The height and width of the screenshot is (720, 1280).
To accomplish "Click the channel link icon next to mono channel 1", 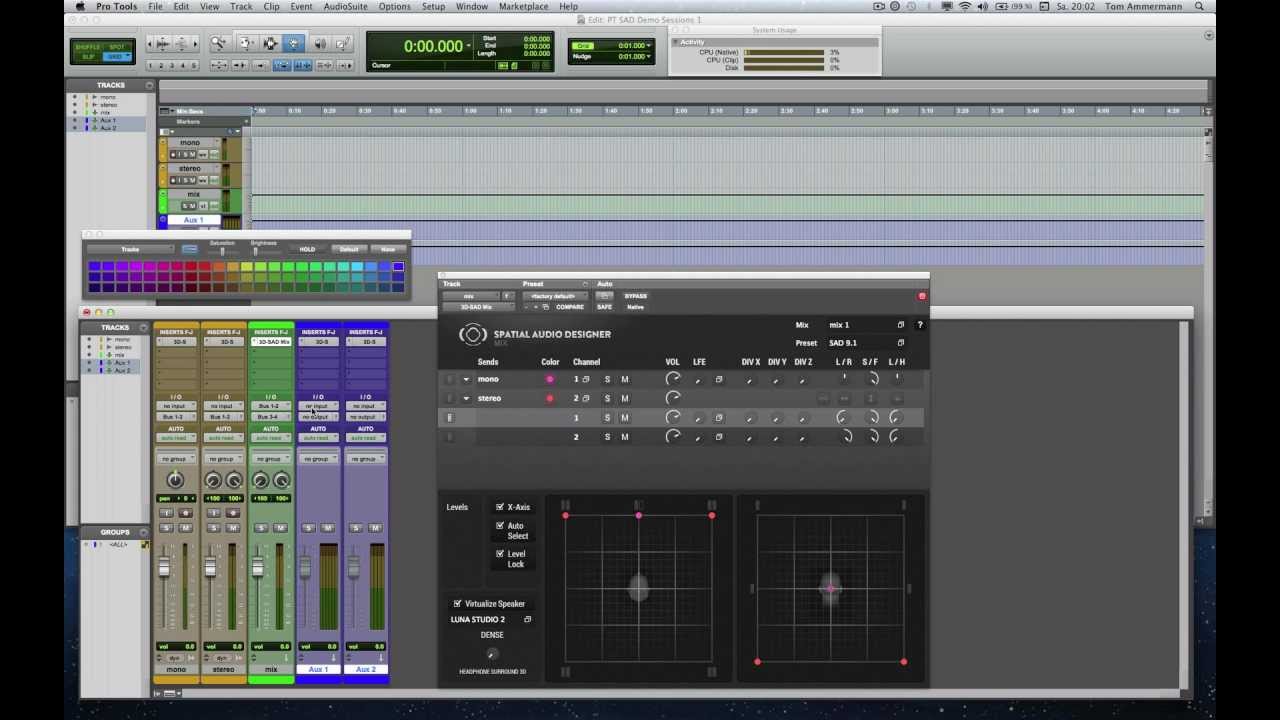I will coord(586,379).
